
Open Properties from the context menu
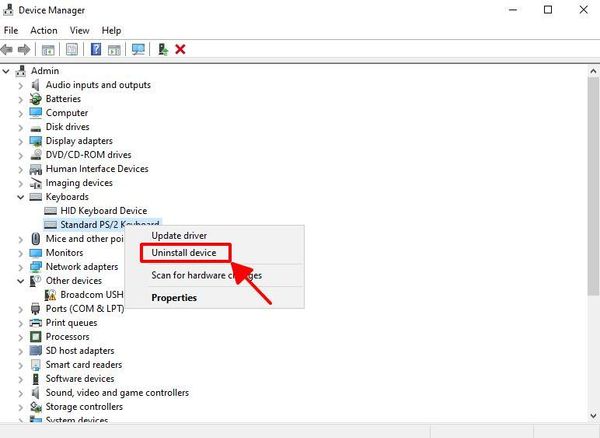[174, 297]
